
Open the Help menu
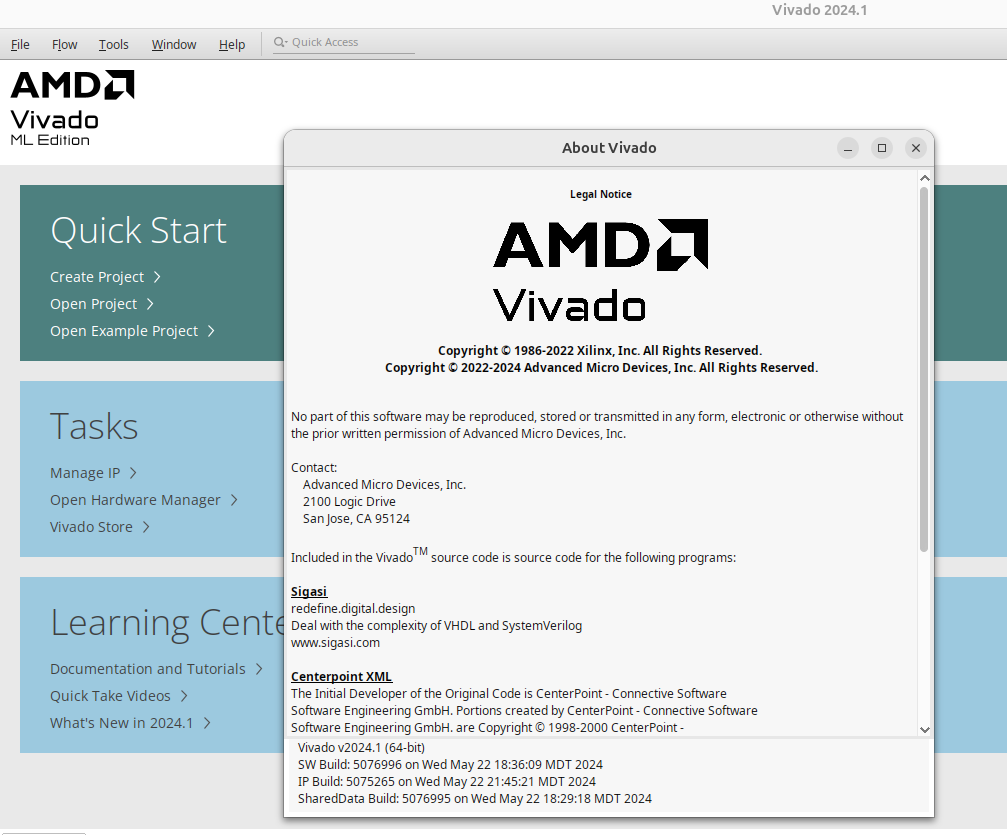[232, 44]
